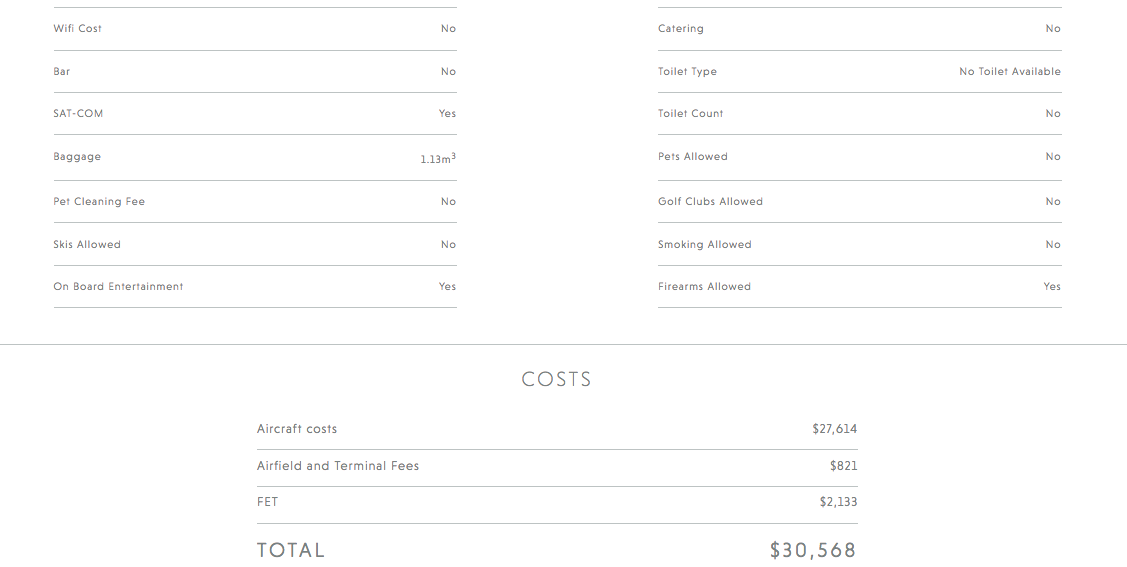
Task: Select the Toilet Count label
Action: click(690, 114)
